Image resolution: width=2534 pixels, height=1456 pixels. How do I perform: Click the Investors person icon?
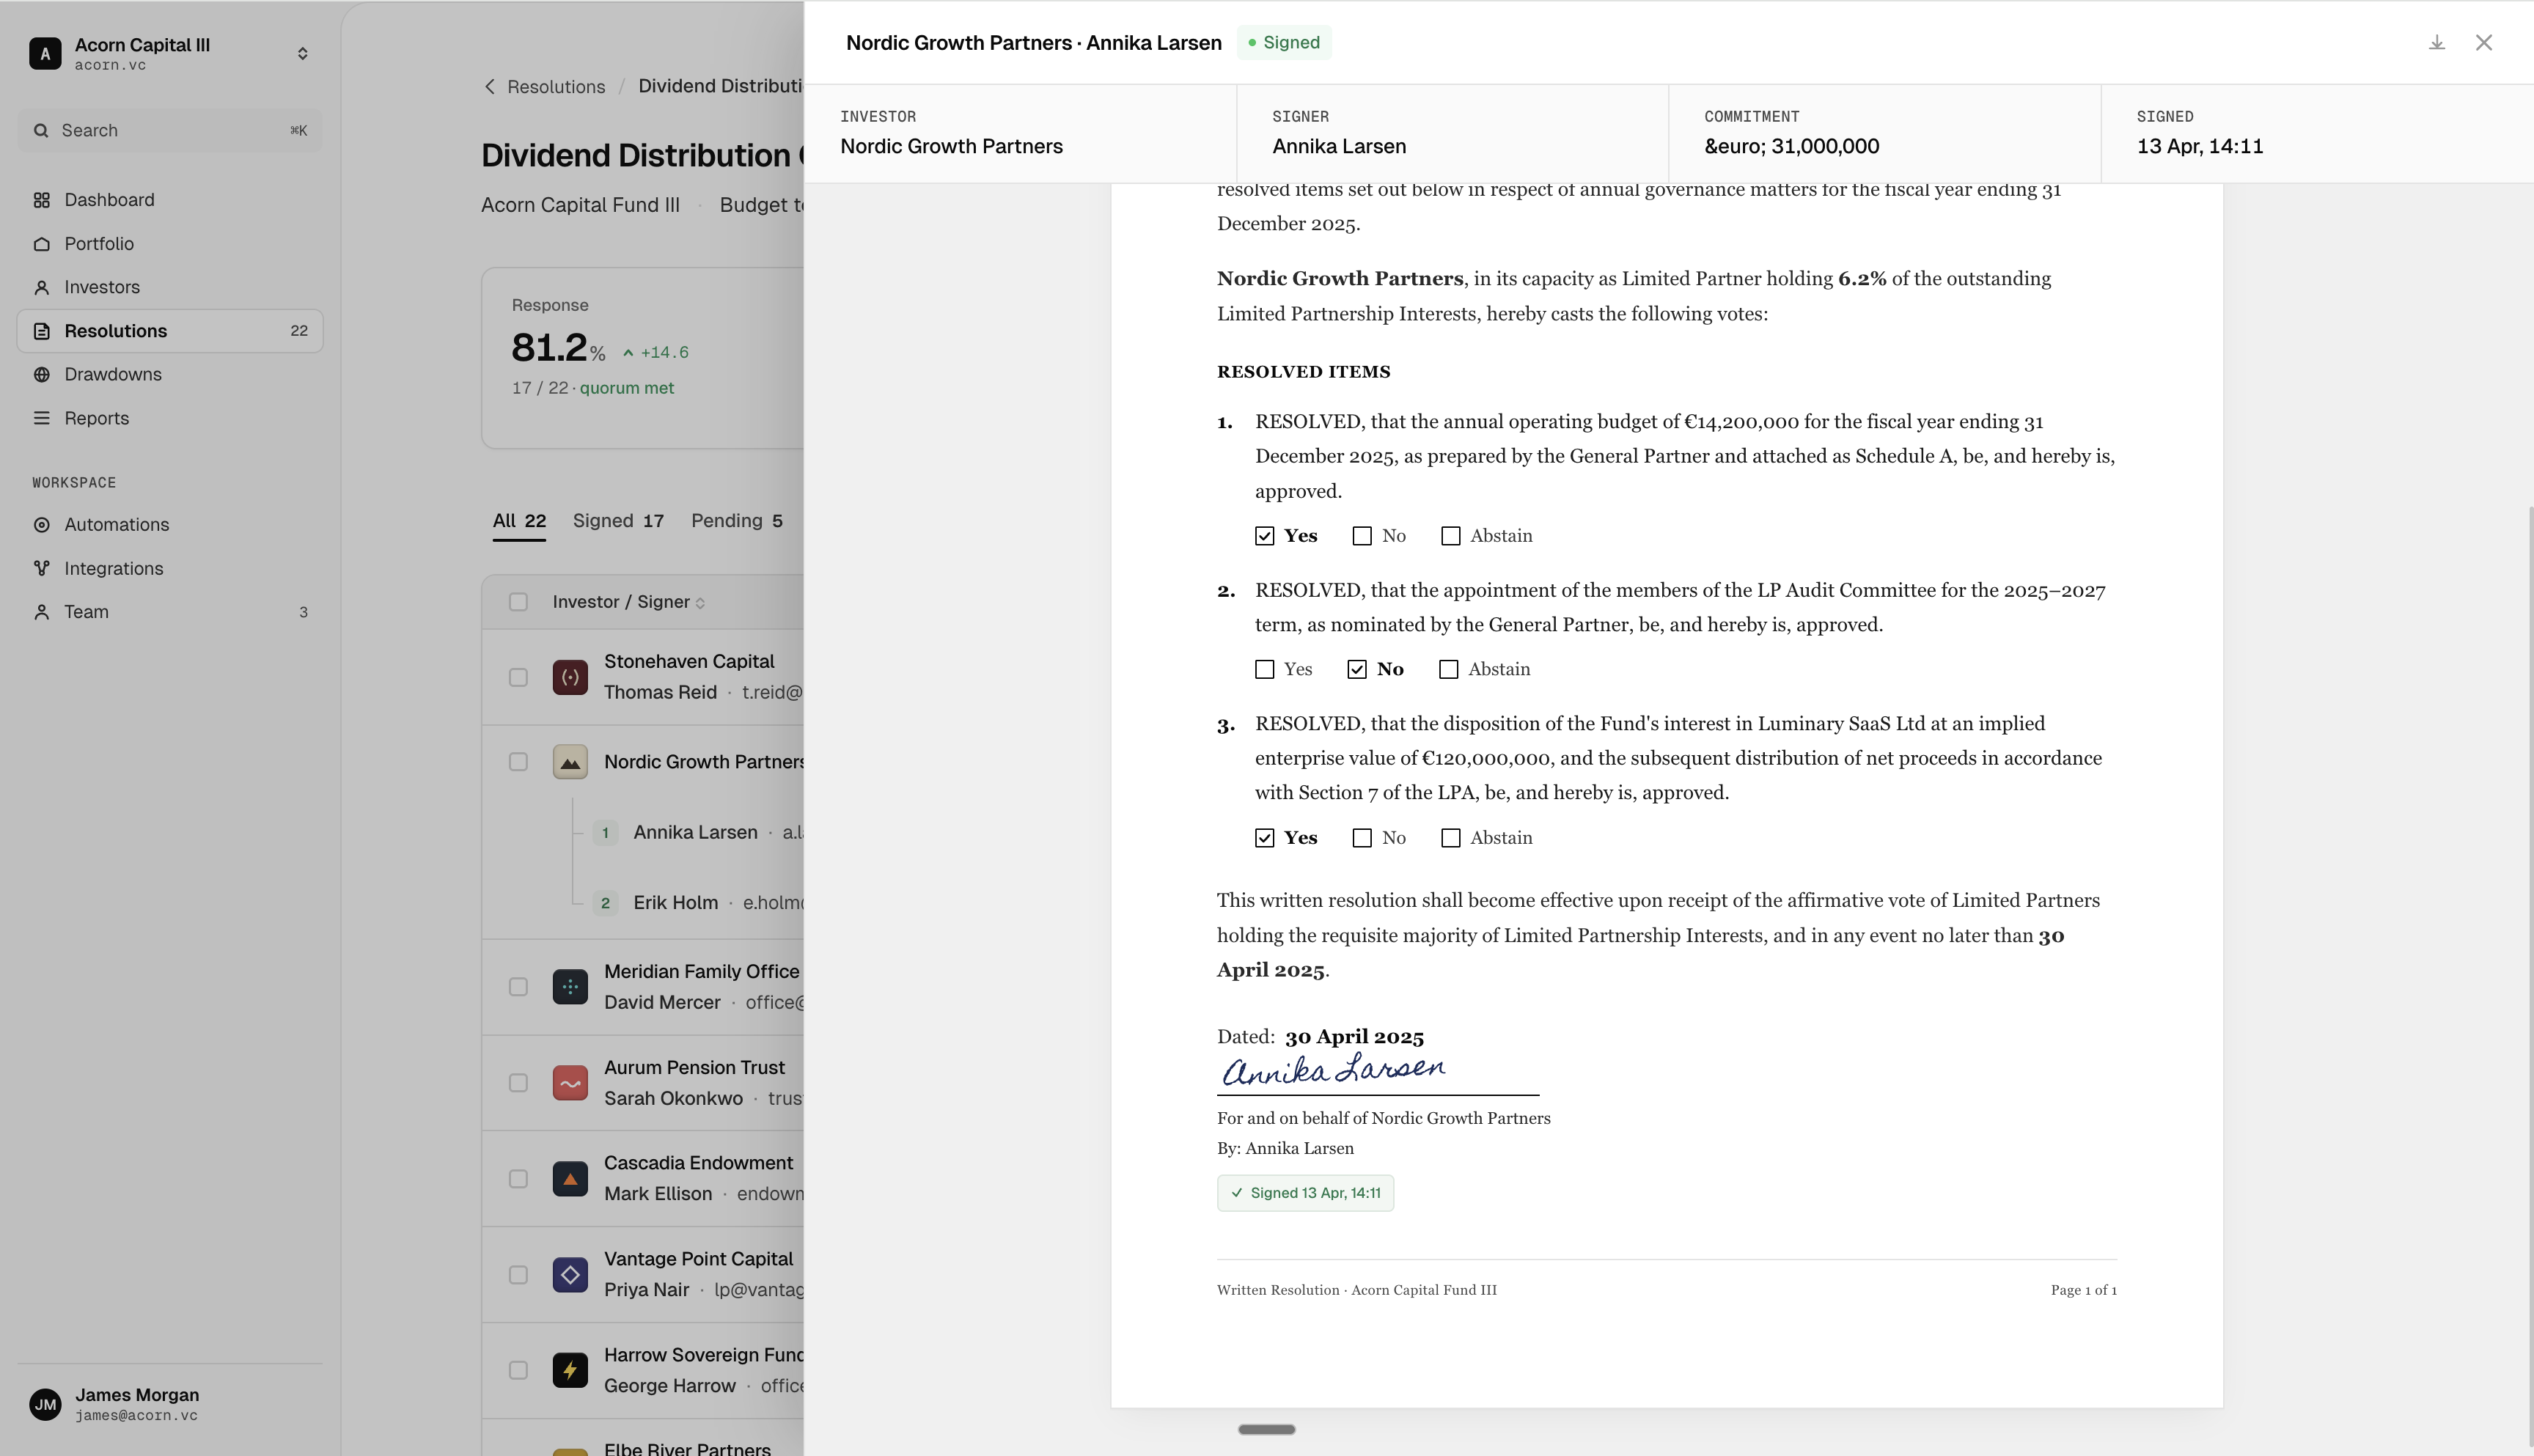[x=41, y=287]
